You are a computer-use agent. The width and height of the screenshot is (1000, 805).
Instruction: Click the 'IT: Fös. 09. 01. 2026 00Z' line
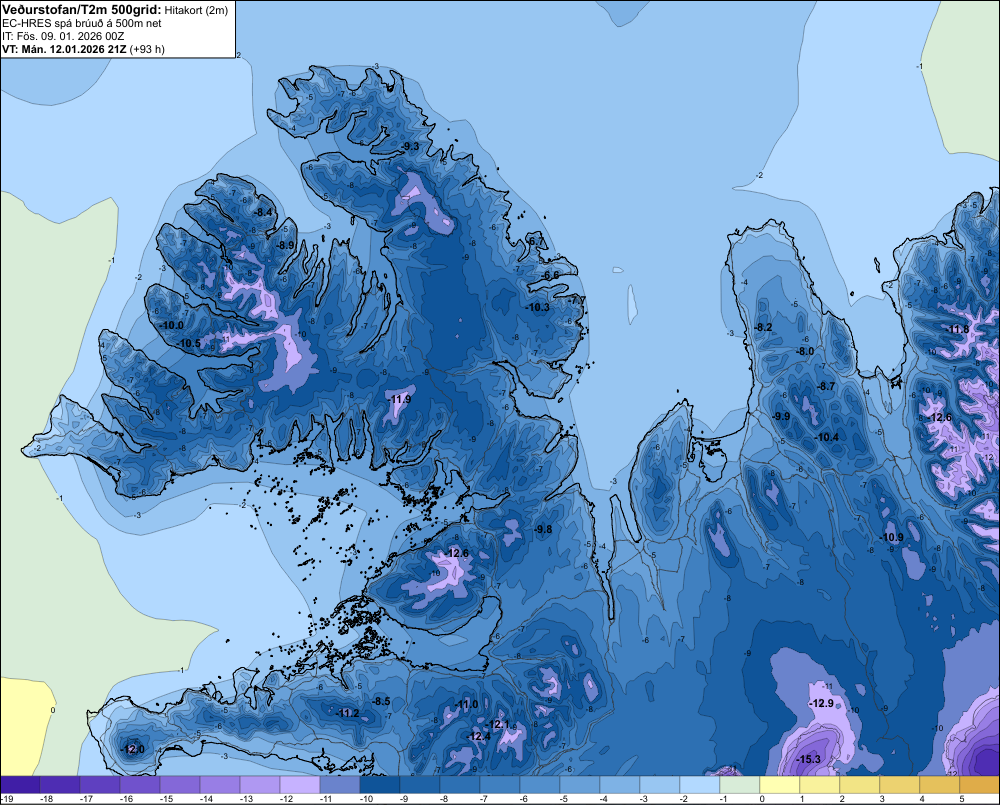click(x=63, y=36)
